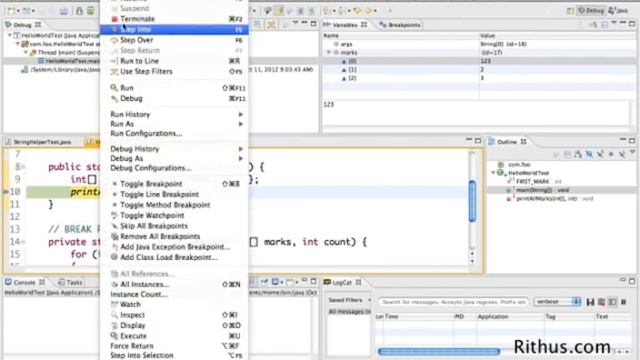Image resolution: width=640 pixels, height=360 pixels.
Task: Switch to the Debug perspective button
Action: tap(591, 11)
